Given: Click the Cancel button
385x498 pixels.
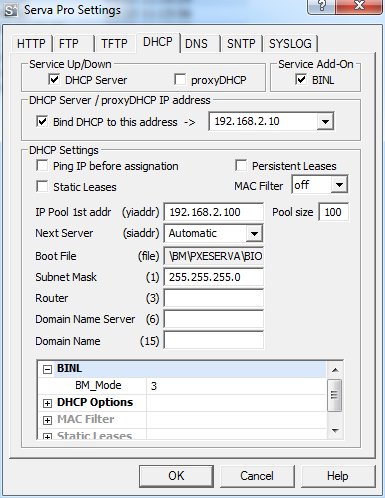Looking at the screenshot, I should tap(257, 476).
